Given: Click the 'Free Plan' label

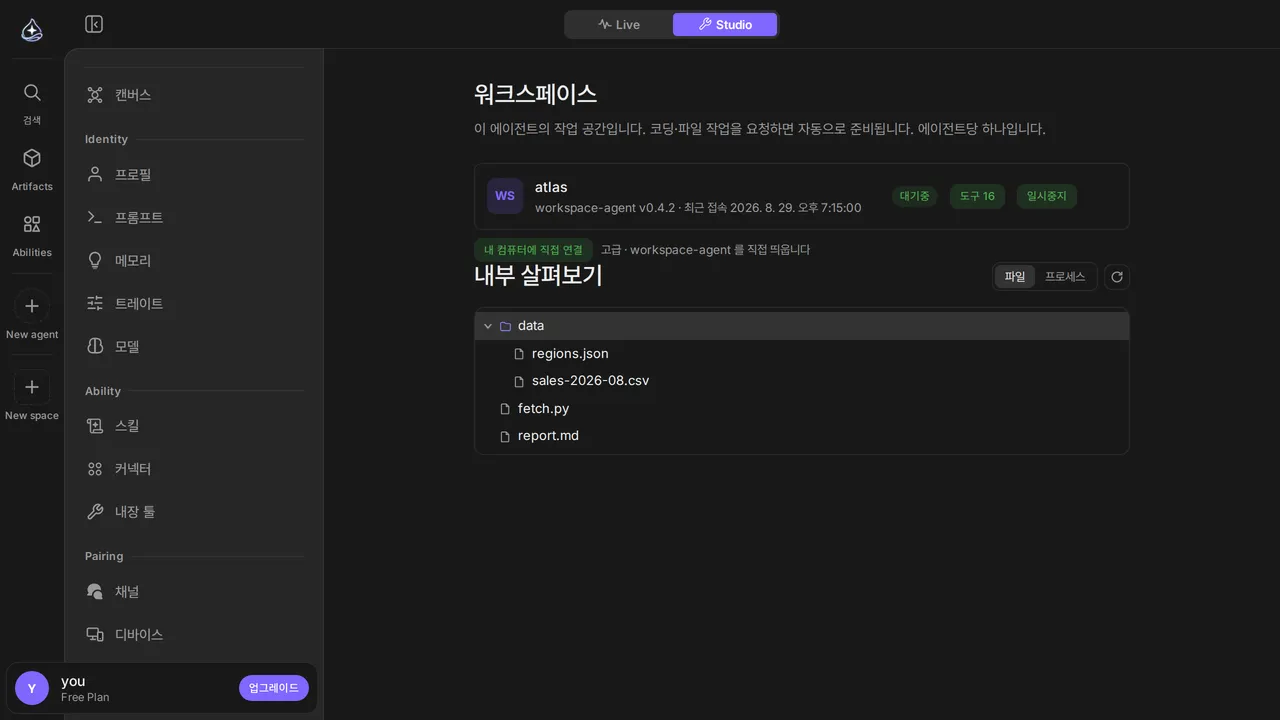Looking at the screenshot, I should click(x=85, y=697).
